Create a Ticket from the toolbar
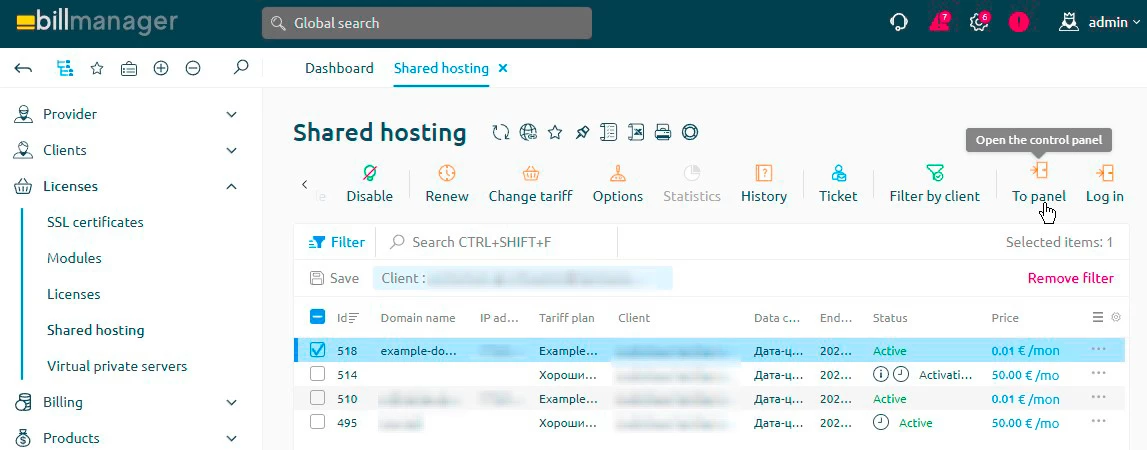 [x=838, y=173]
